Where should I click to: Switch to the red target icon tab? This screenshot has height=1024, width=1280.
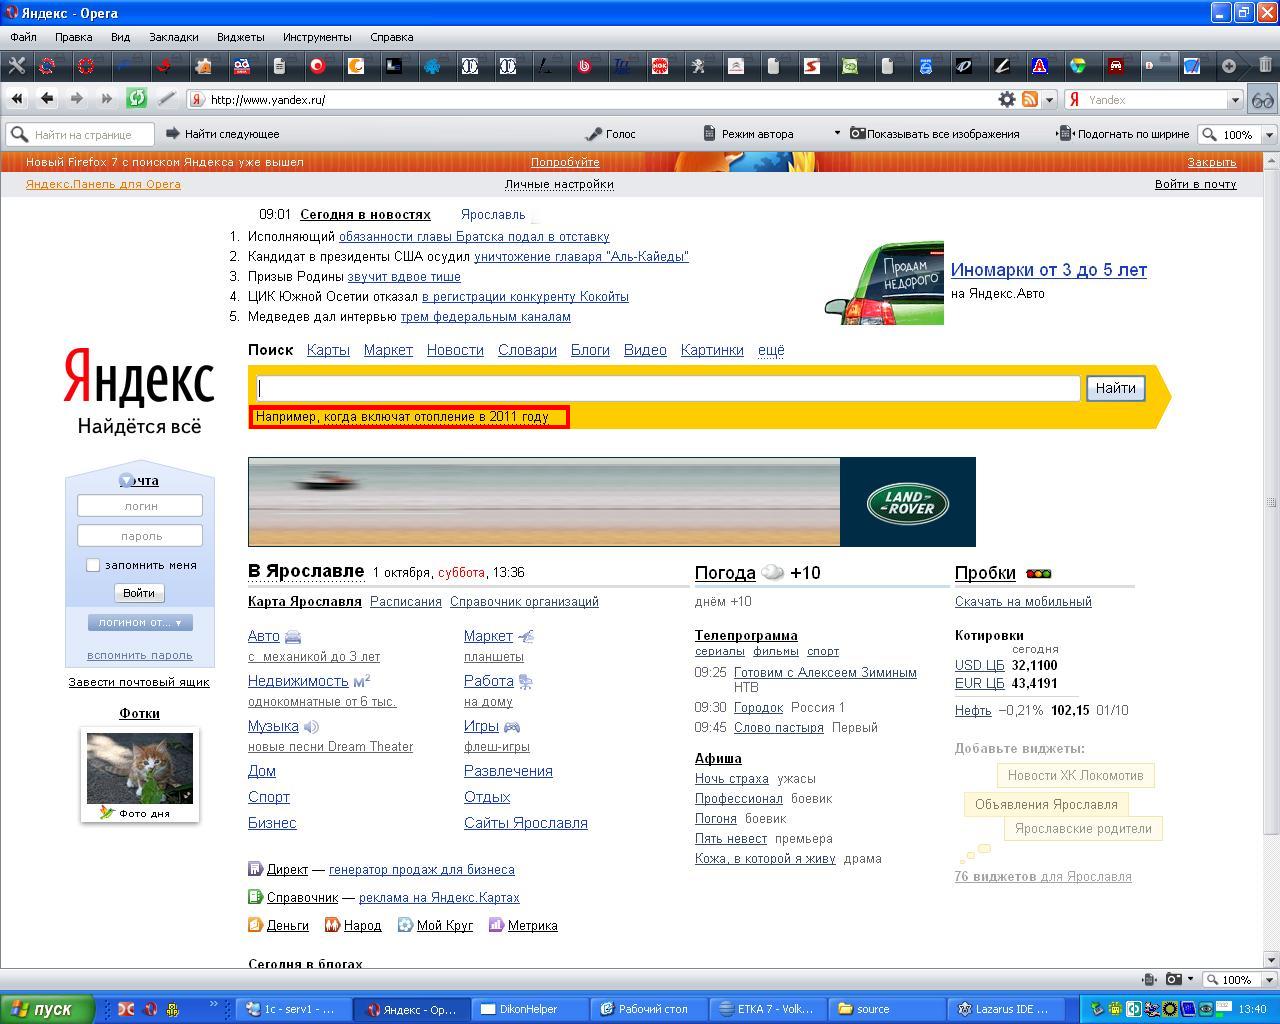point(317,66)
